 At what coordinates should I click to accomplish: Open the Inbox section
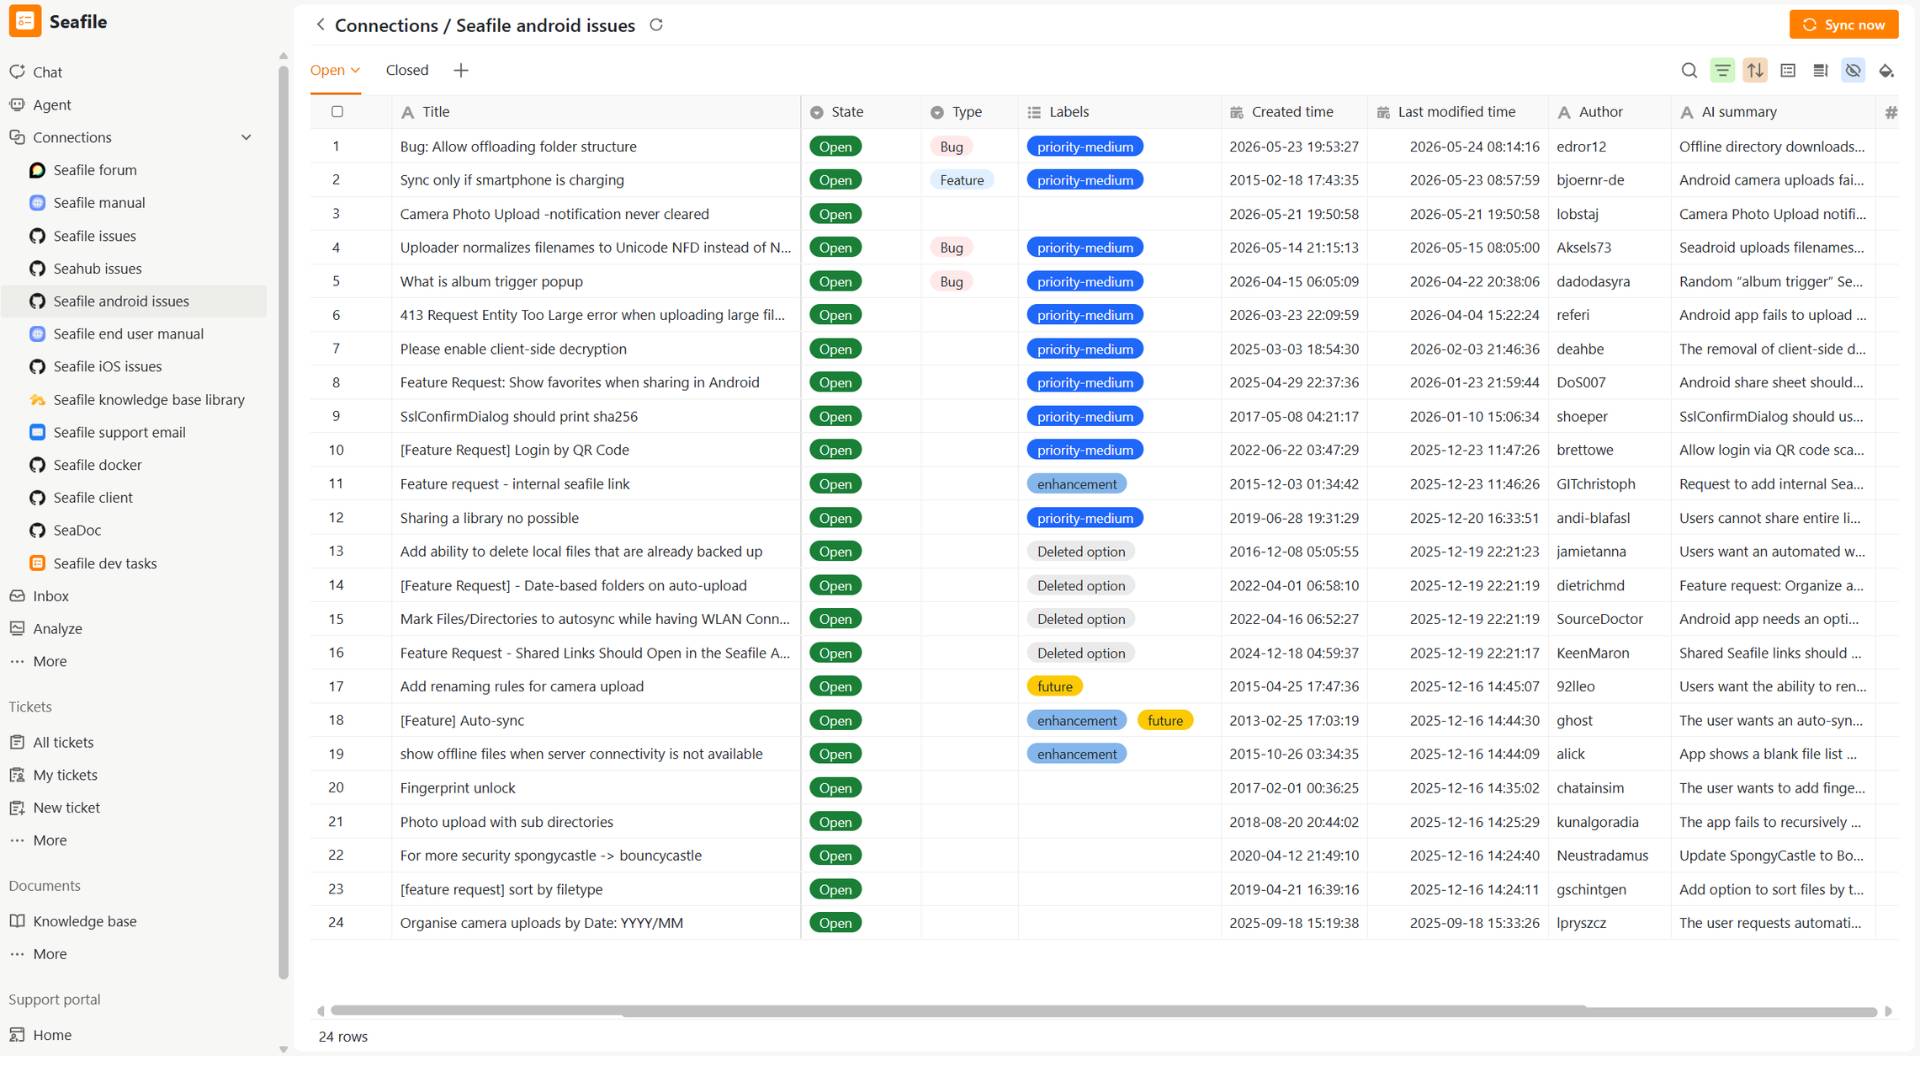pos(50,596)
